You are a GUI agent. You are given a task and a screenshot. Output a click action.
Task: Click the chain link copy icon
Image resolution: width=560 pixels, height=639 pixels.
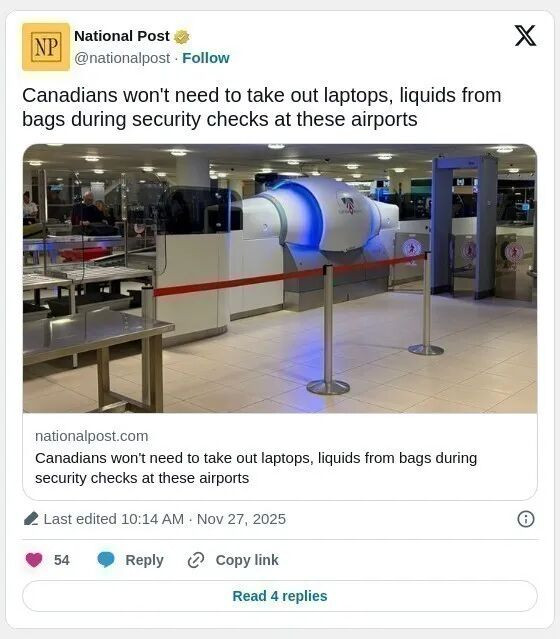[196, 560]
